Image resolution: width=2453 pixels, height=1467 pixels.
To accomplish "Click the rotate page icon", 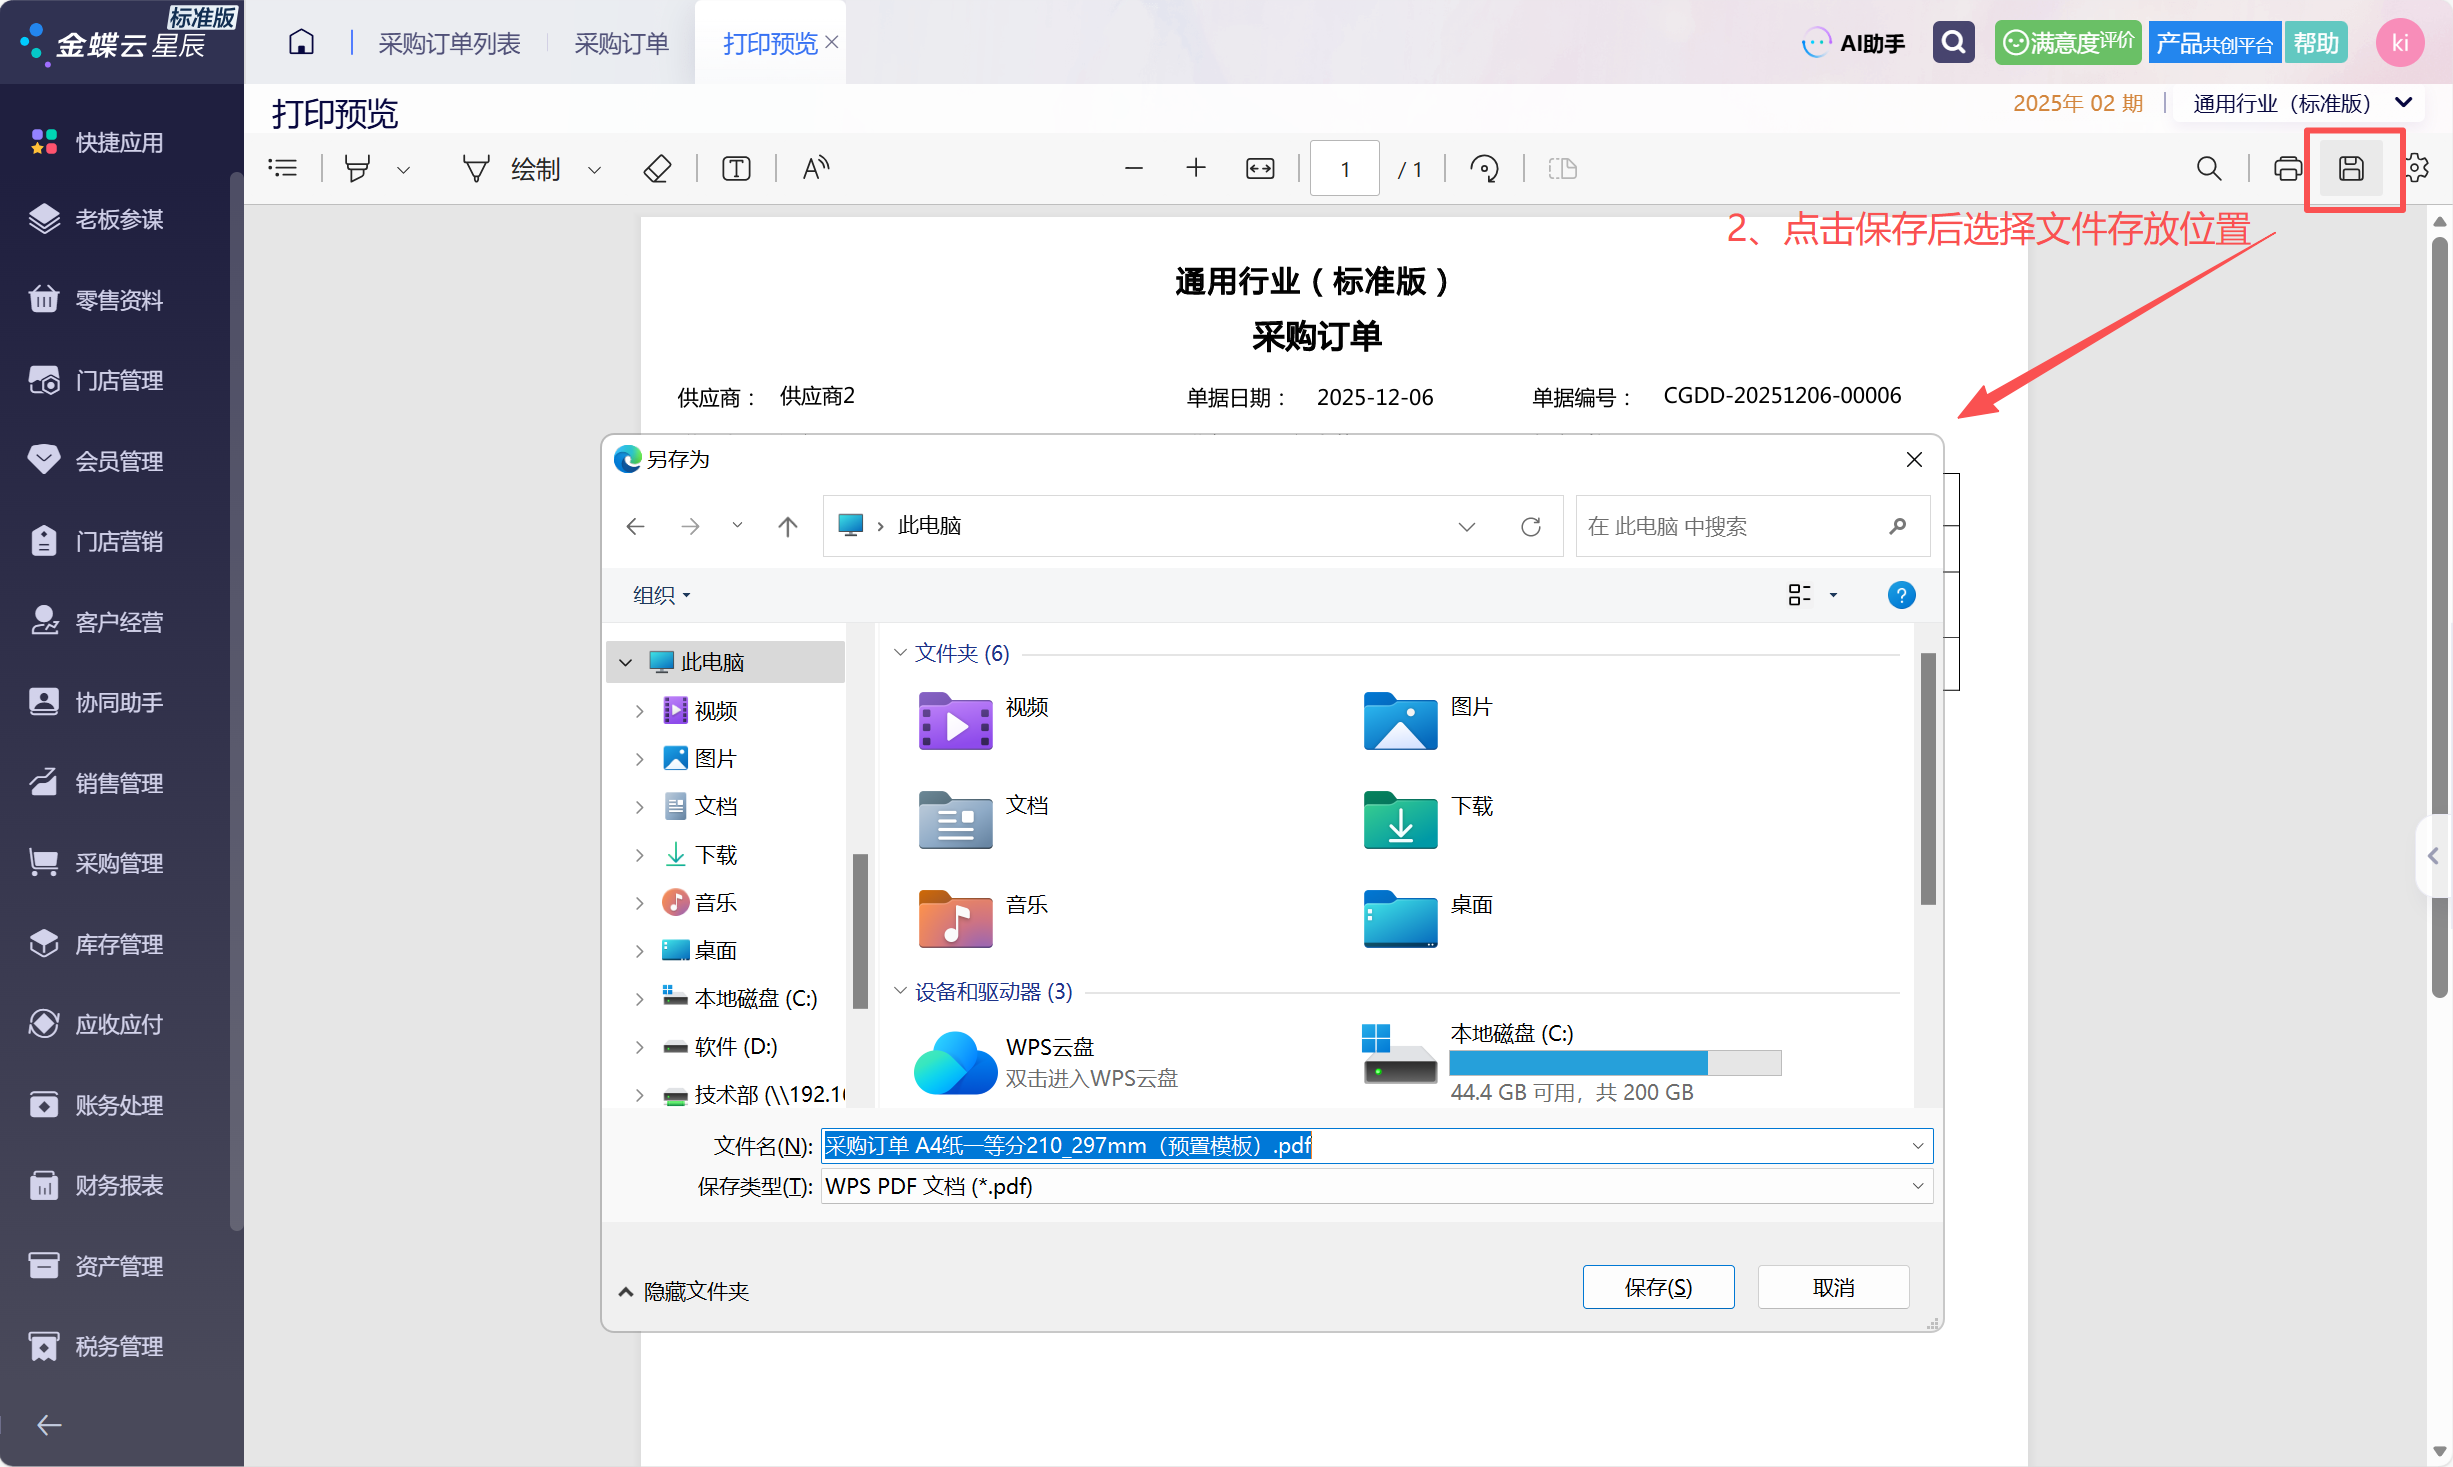I will pyautogui.click(x=1484, y=168).
